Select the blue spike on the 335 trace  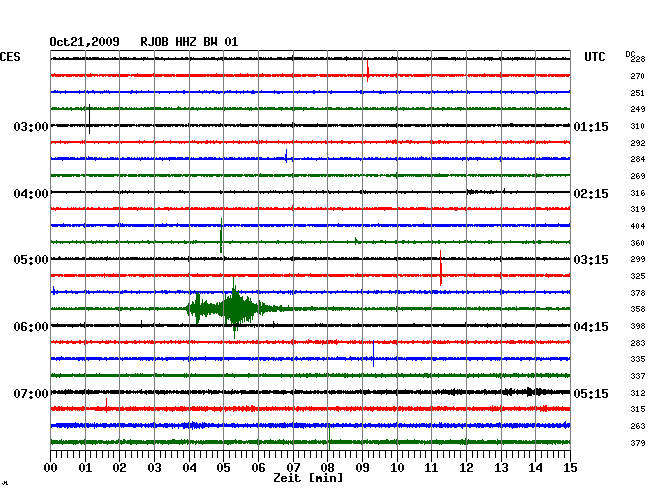374,354
